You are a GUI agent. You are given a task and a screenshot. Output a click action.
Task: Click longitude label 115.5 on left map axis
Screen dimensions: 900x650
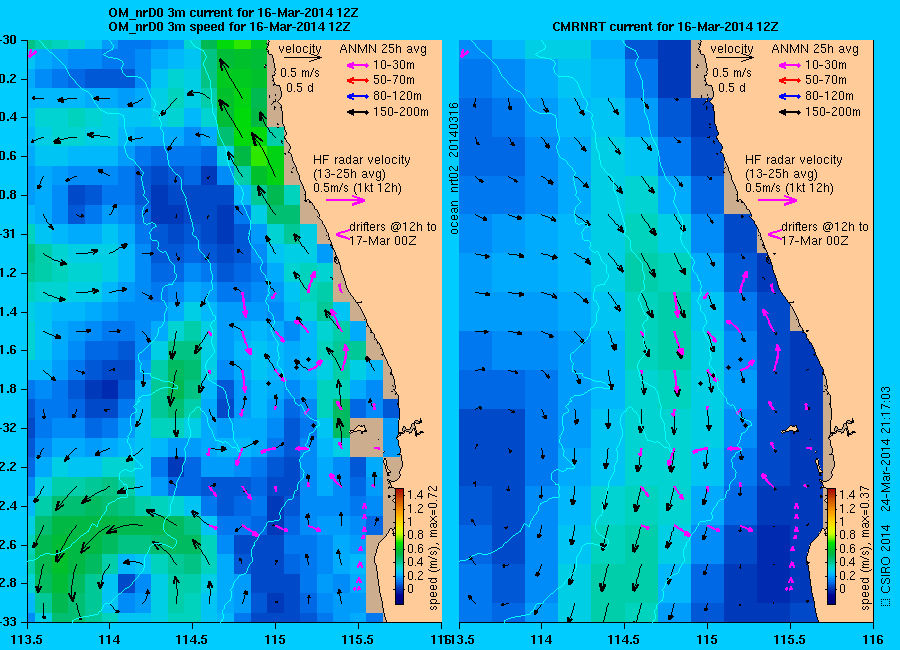click(x=359, y=639)
